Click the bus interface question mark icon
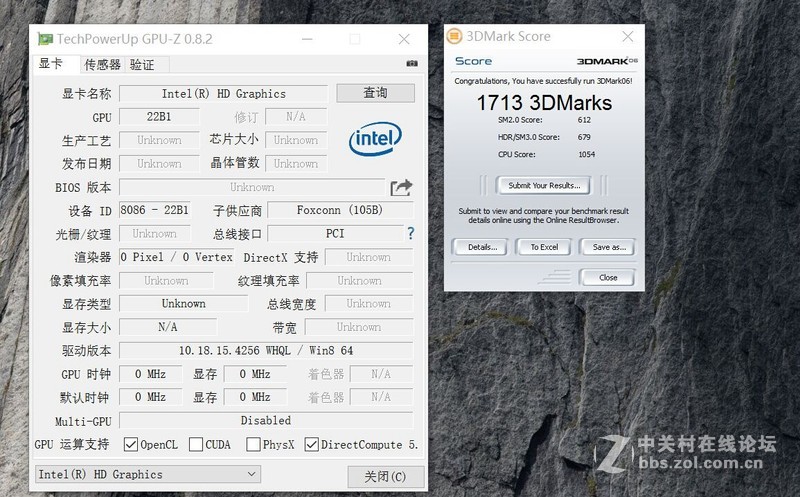The width and height of the screenshot is (800, 497). click(410, 233)
